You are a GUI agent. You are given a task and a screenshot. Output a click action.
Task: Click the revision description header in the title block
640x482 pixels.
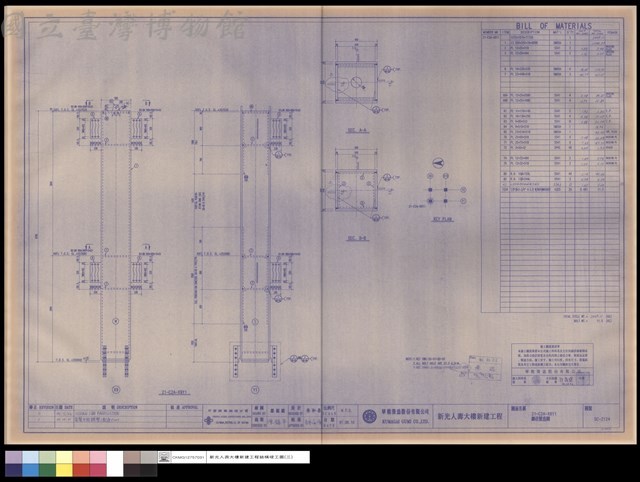[x=120, y=407]
